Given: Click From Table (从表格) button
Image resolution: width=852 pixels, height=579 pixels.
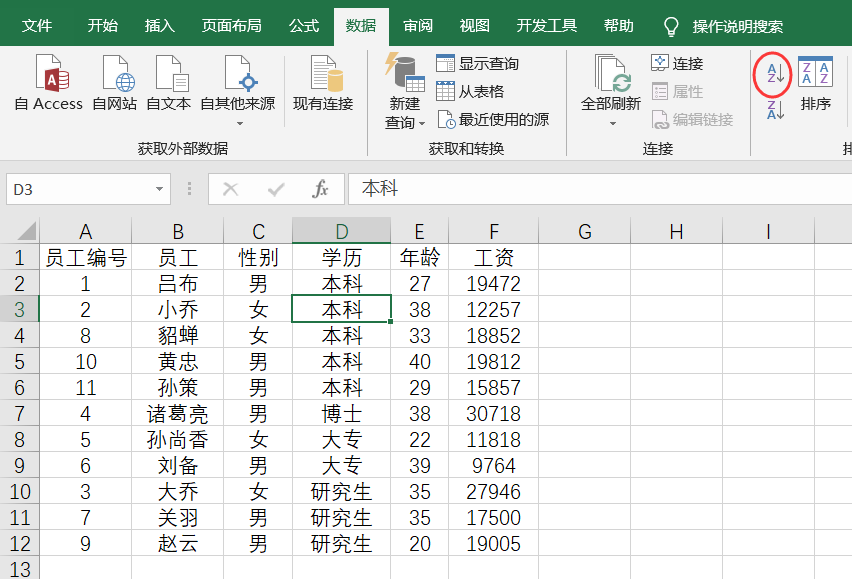Looking at the screenshot, I should 470,91.
